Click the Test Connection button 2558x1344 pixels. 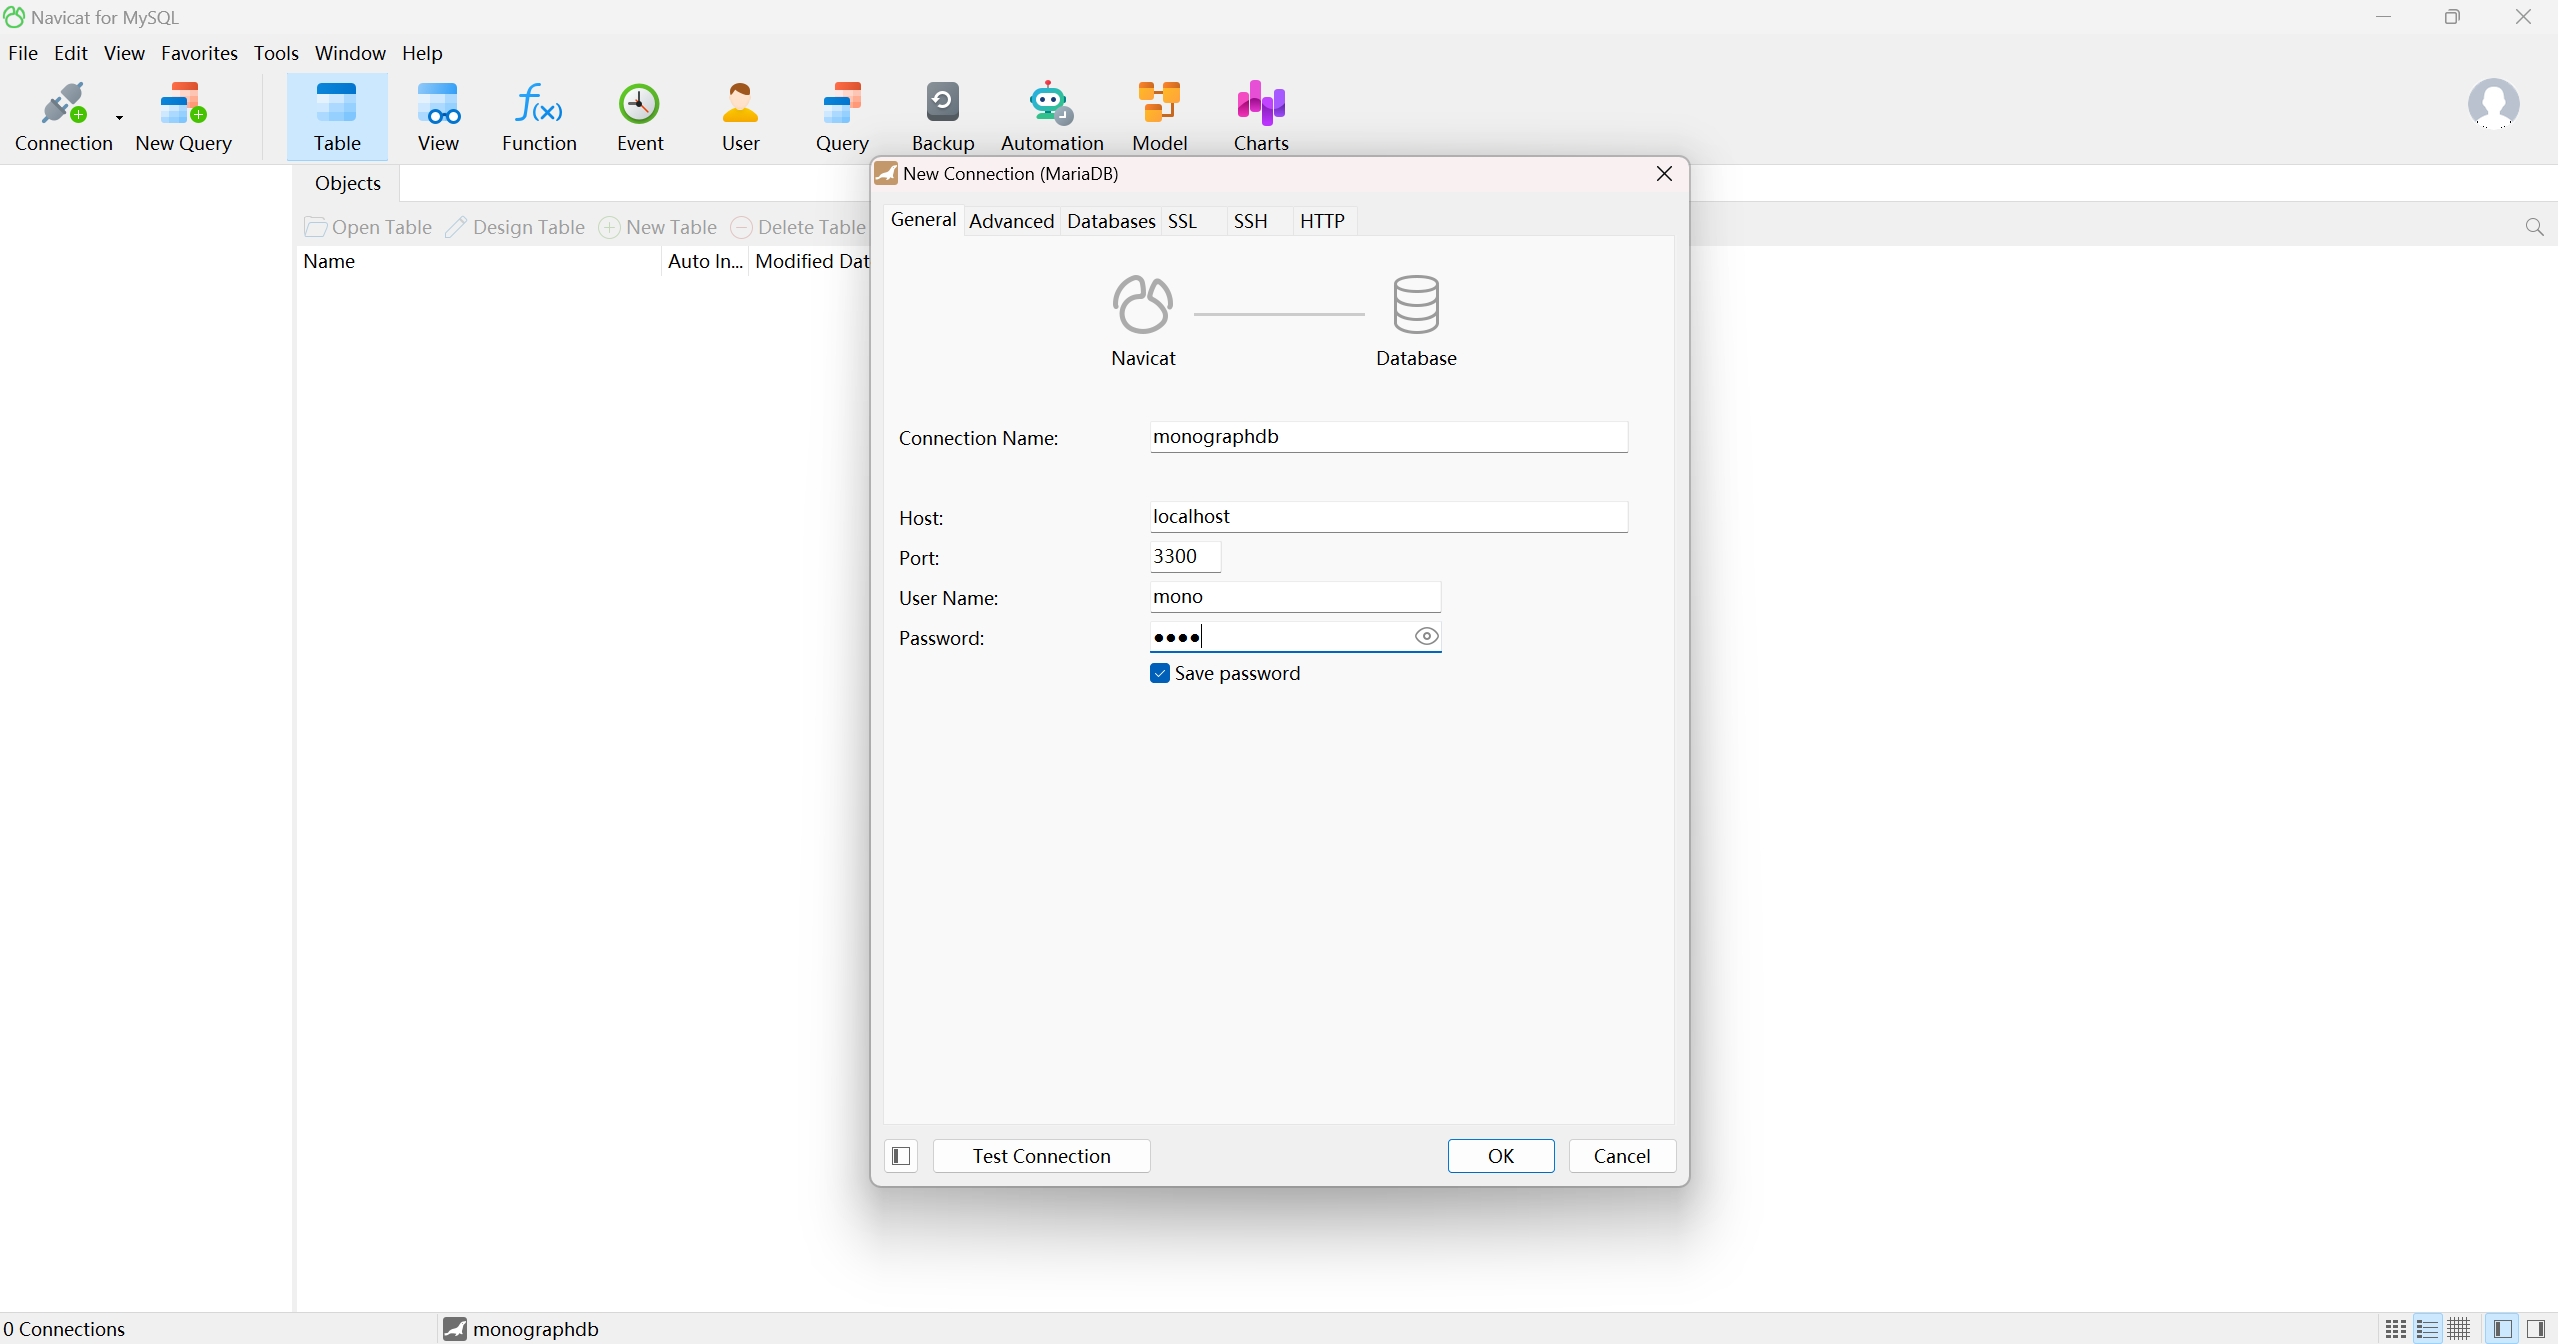pyautogui.click(x=1041, y=1156)
